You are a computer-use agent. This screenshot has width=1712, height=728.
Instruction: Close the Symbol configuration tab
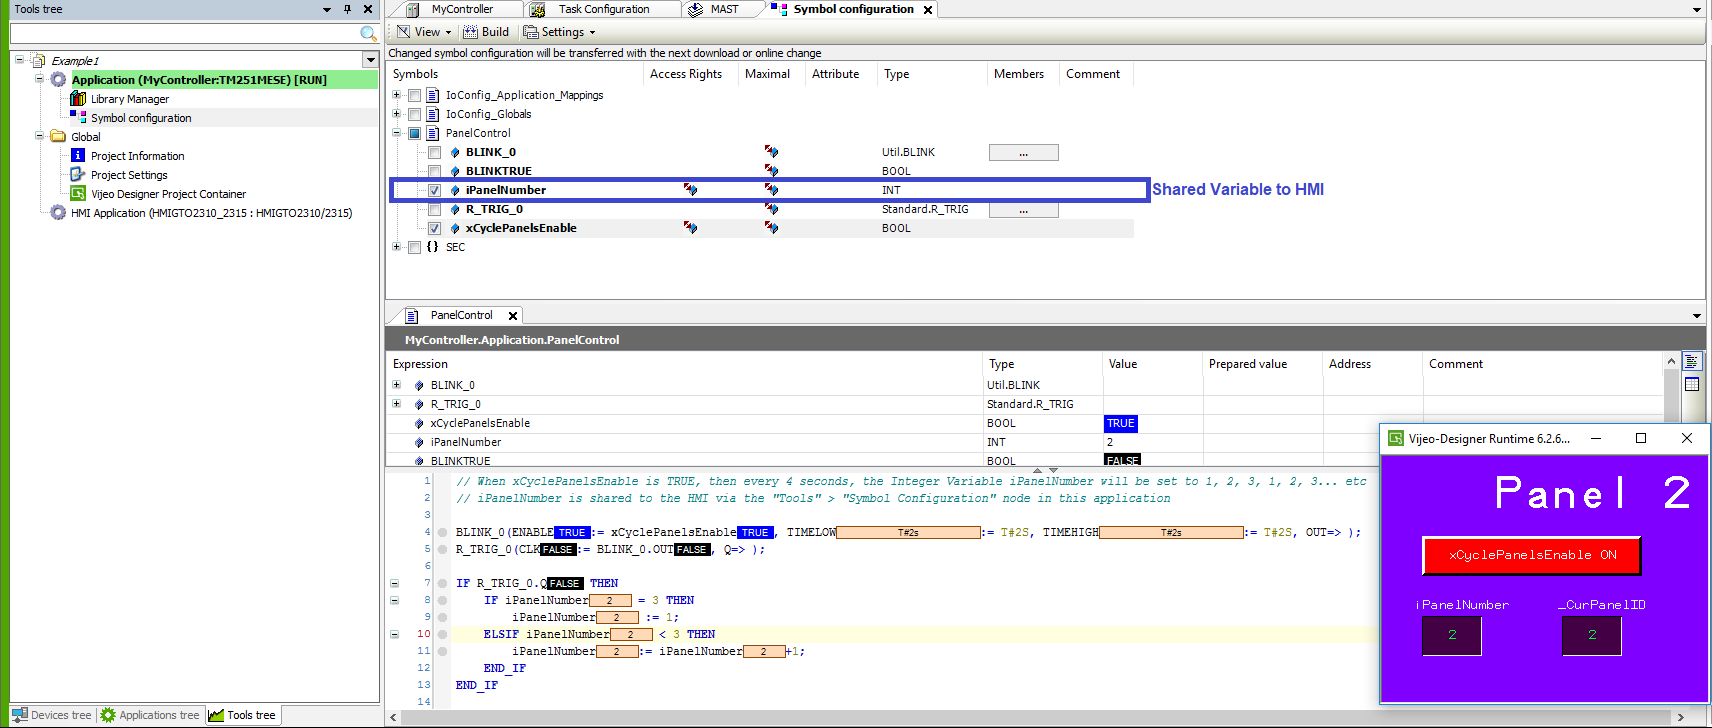928,10
